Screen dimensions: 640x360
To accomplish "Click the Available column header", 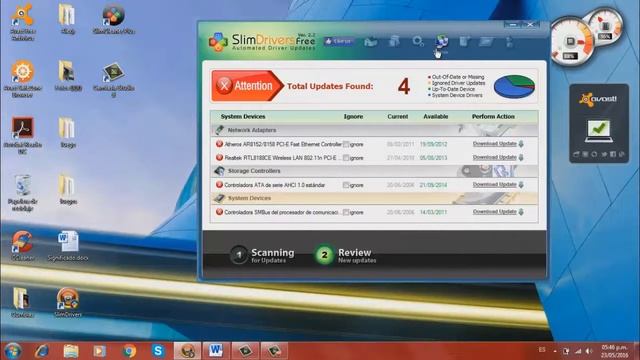I will [436, 117].
